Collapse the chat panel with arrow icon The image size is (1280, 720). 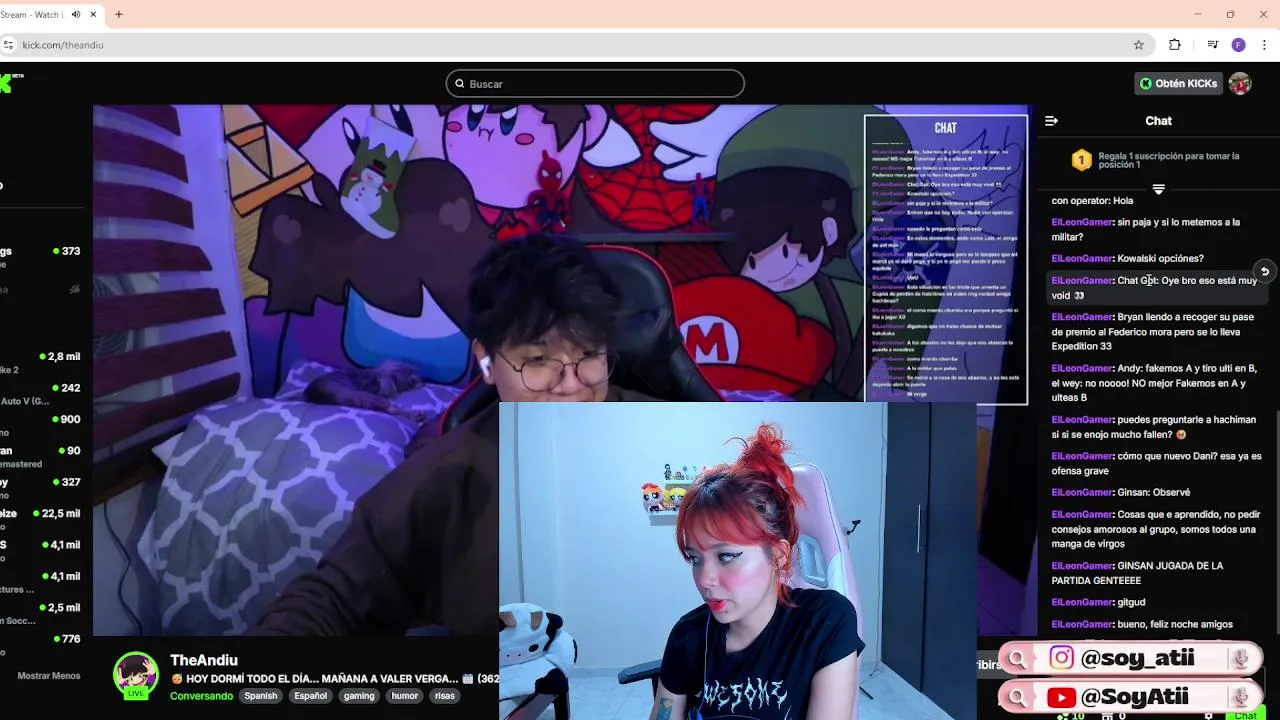pyautogui.click(x=1051, y=121)
